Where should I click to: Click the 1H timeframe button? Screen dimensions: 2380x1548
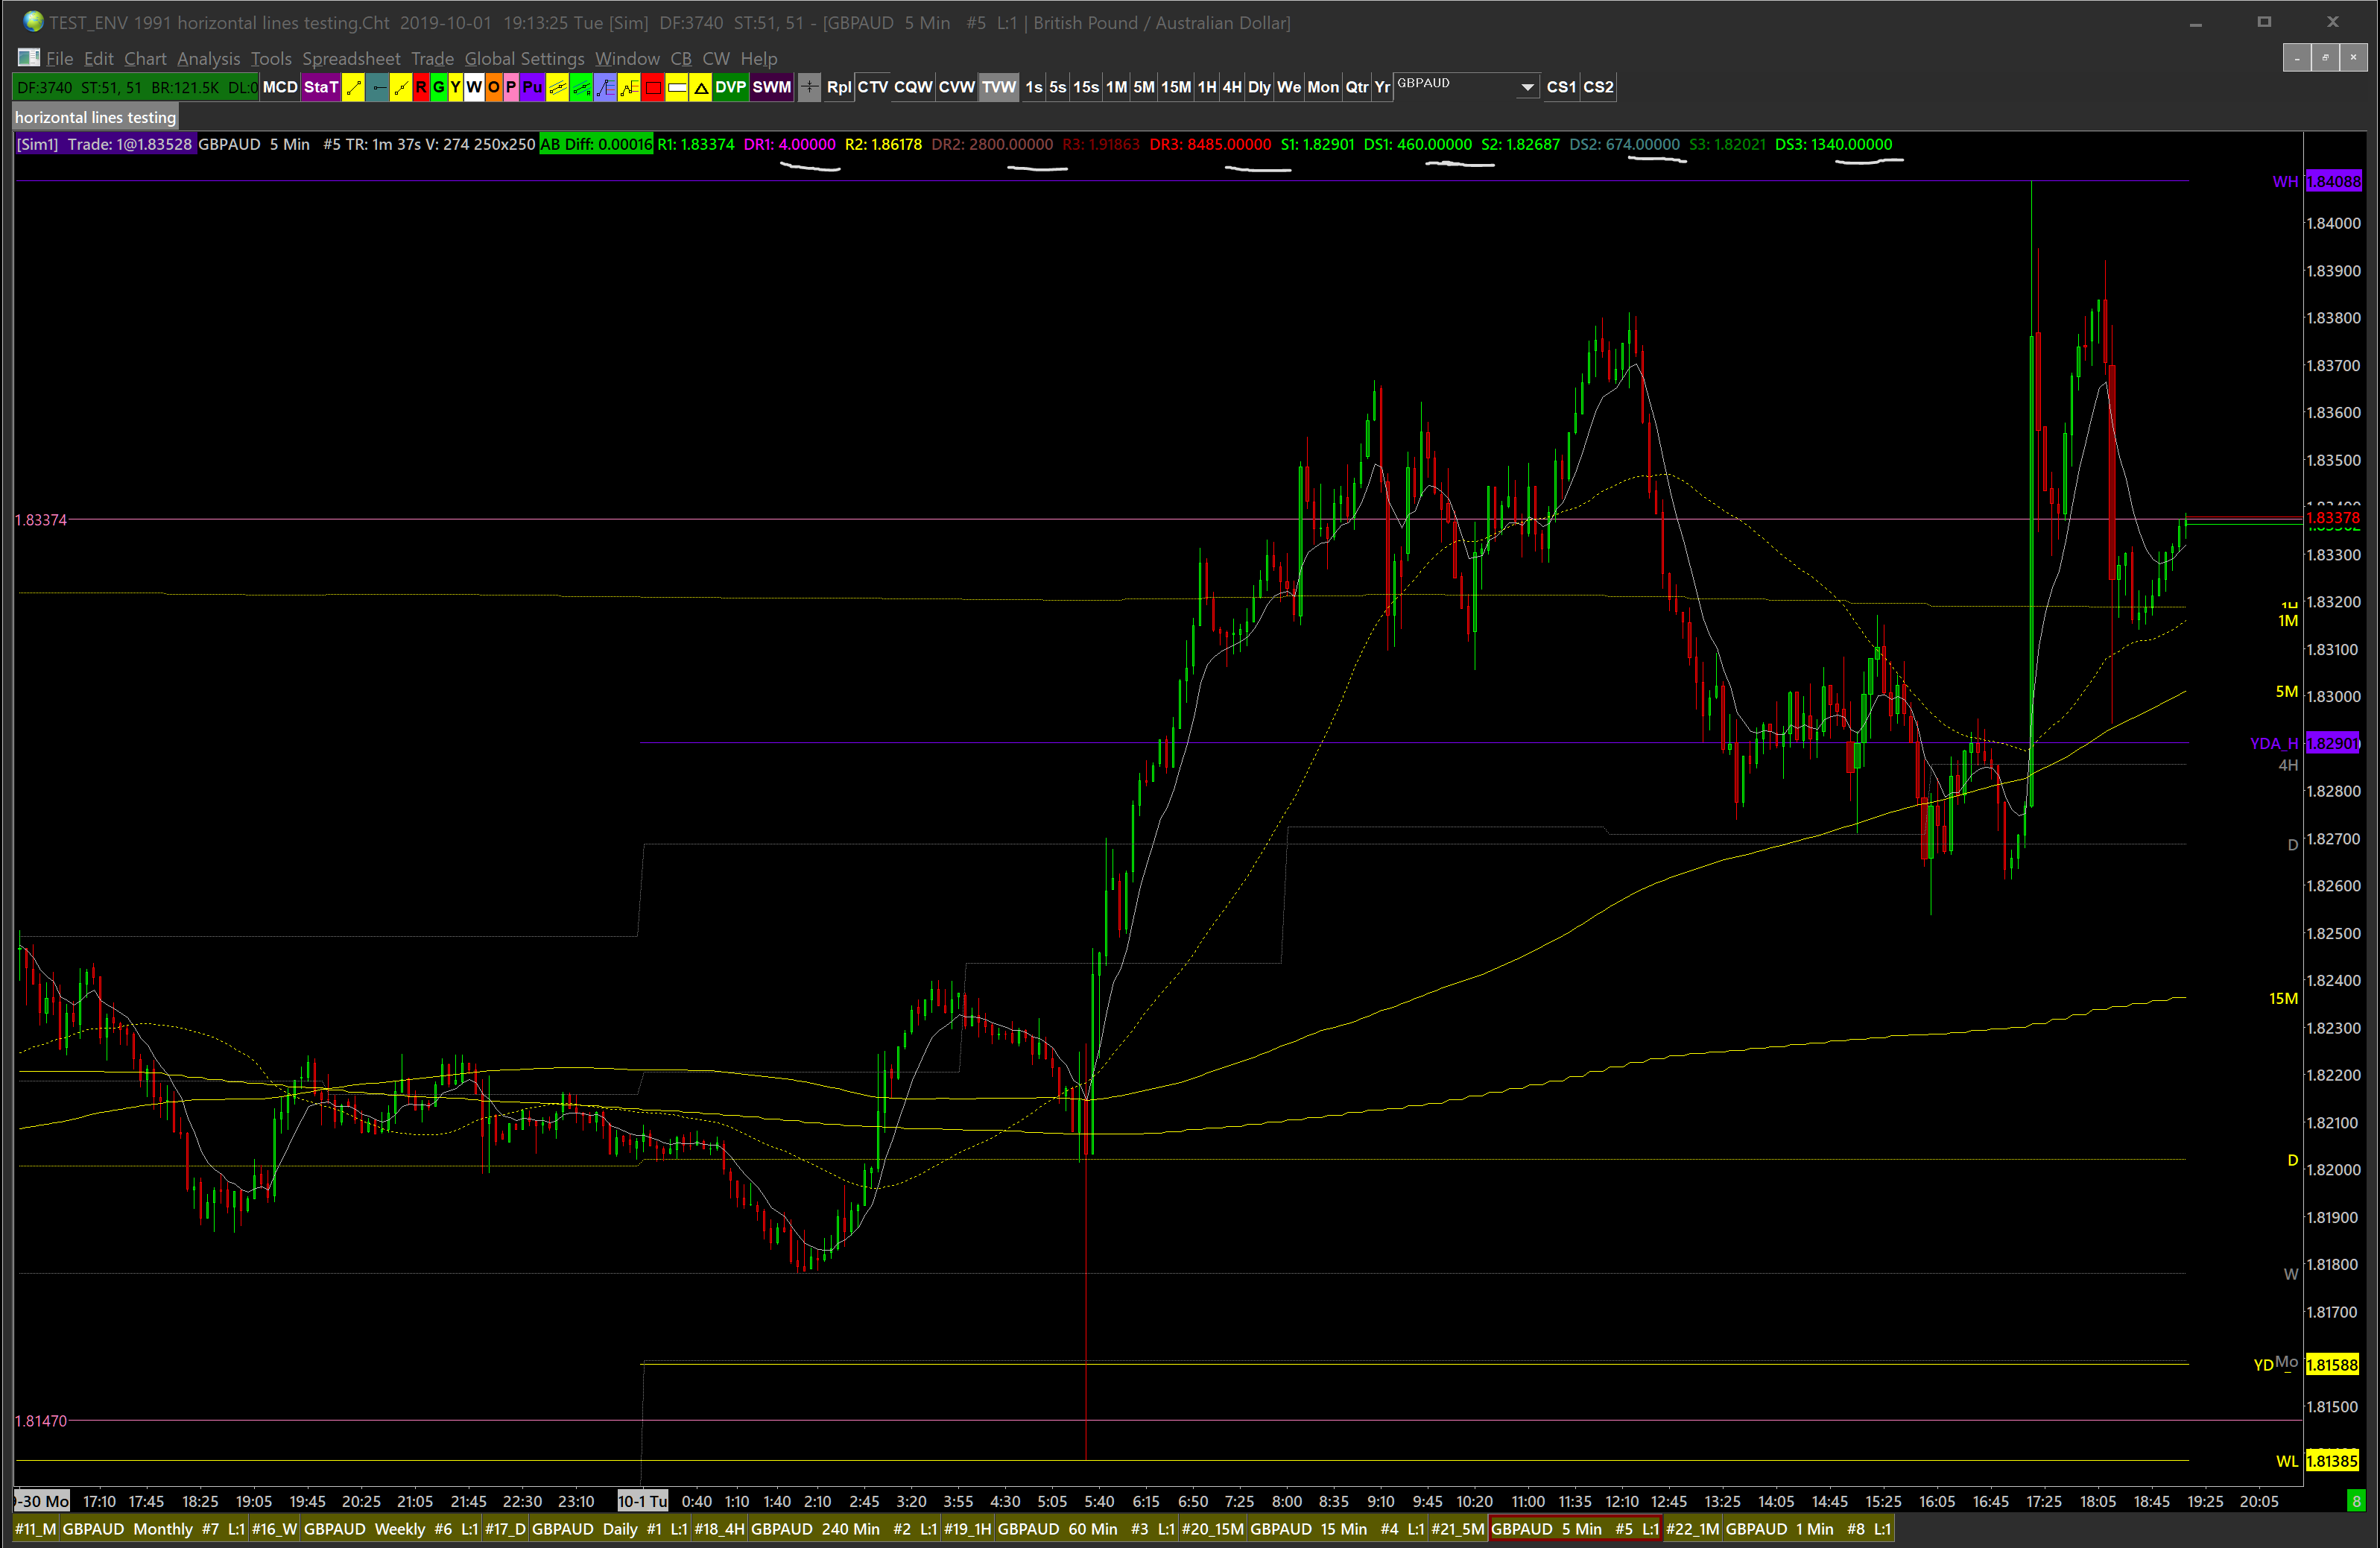(x=1207, y=88)
